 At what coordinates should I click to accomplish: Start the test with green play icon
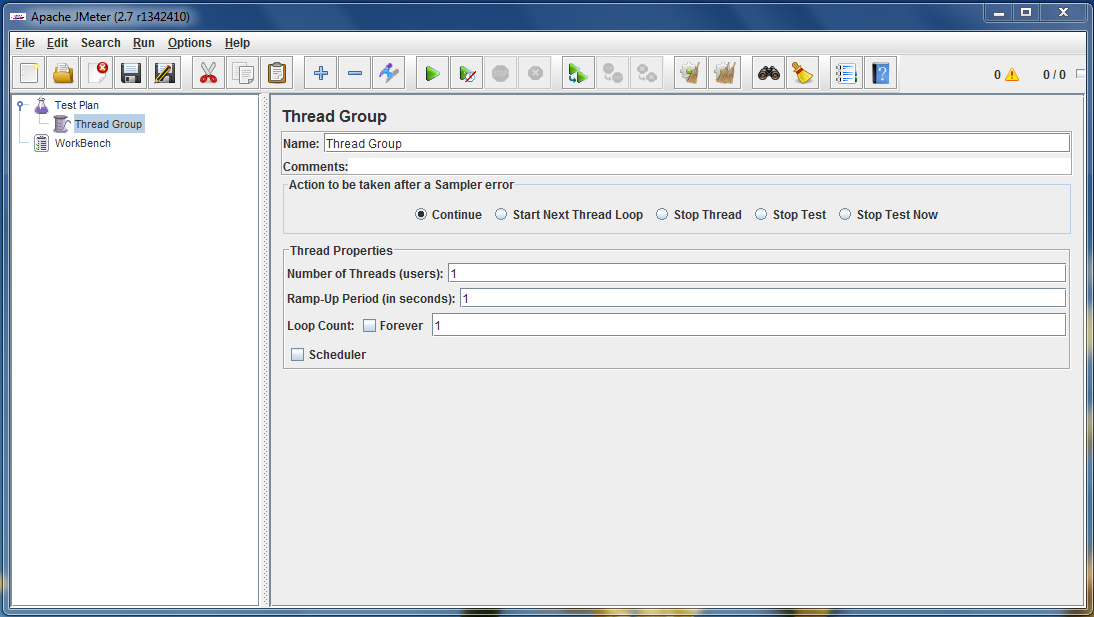pyautogui.click(x=433, y=73)
